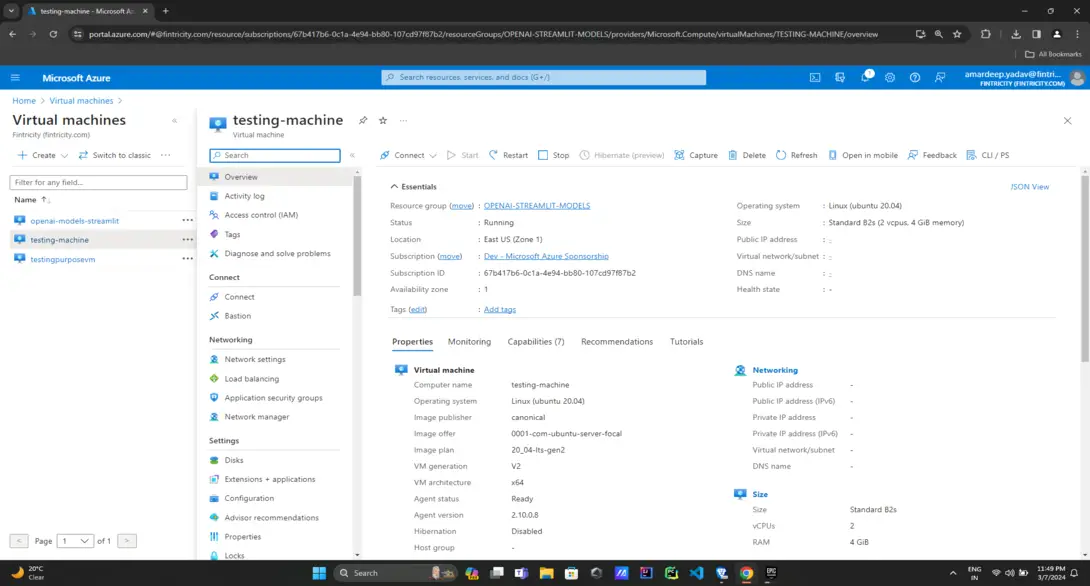Open page number dropdown
This screenshot has width=1090, height=586.
click(75, 541)
